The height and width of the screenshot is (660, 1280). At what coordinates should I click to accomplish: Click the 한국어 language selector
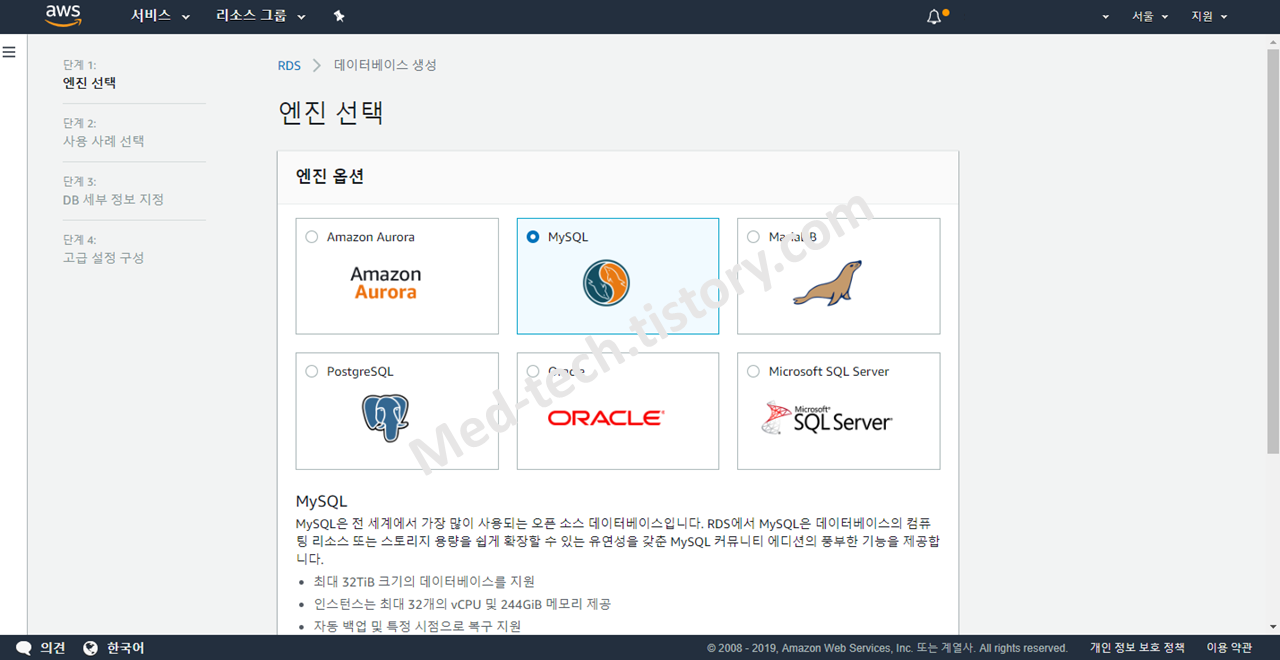(x=125, y=648)
